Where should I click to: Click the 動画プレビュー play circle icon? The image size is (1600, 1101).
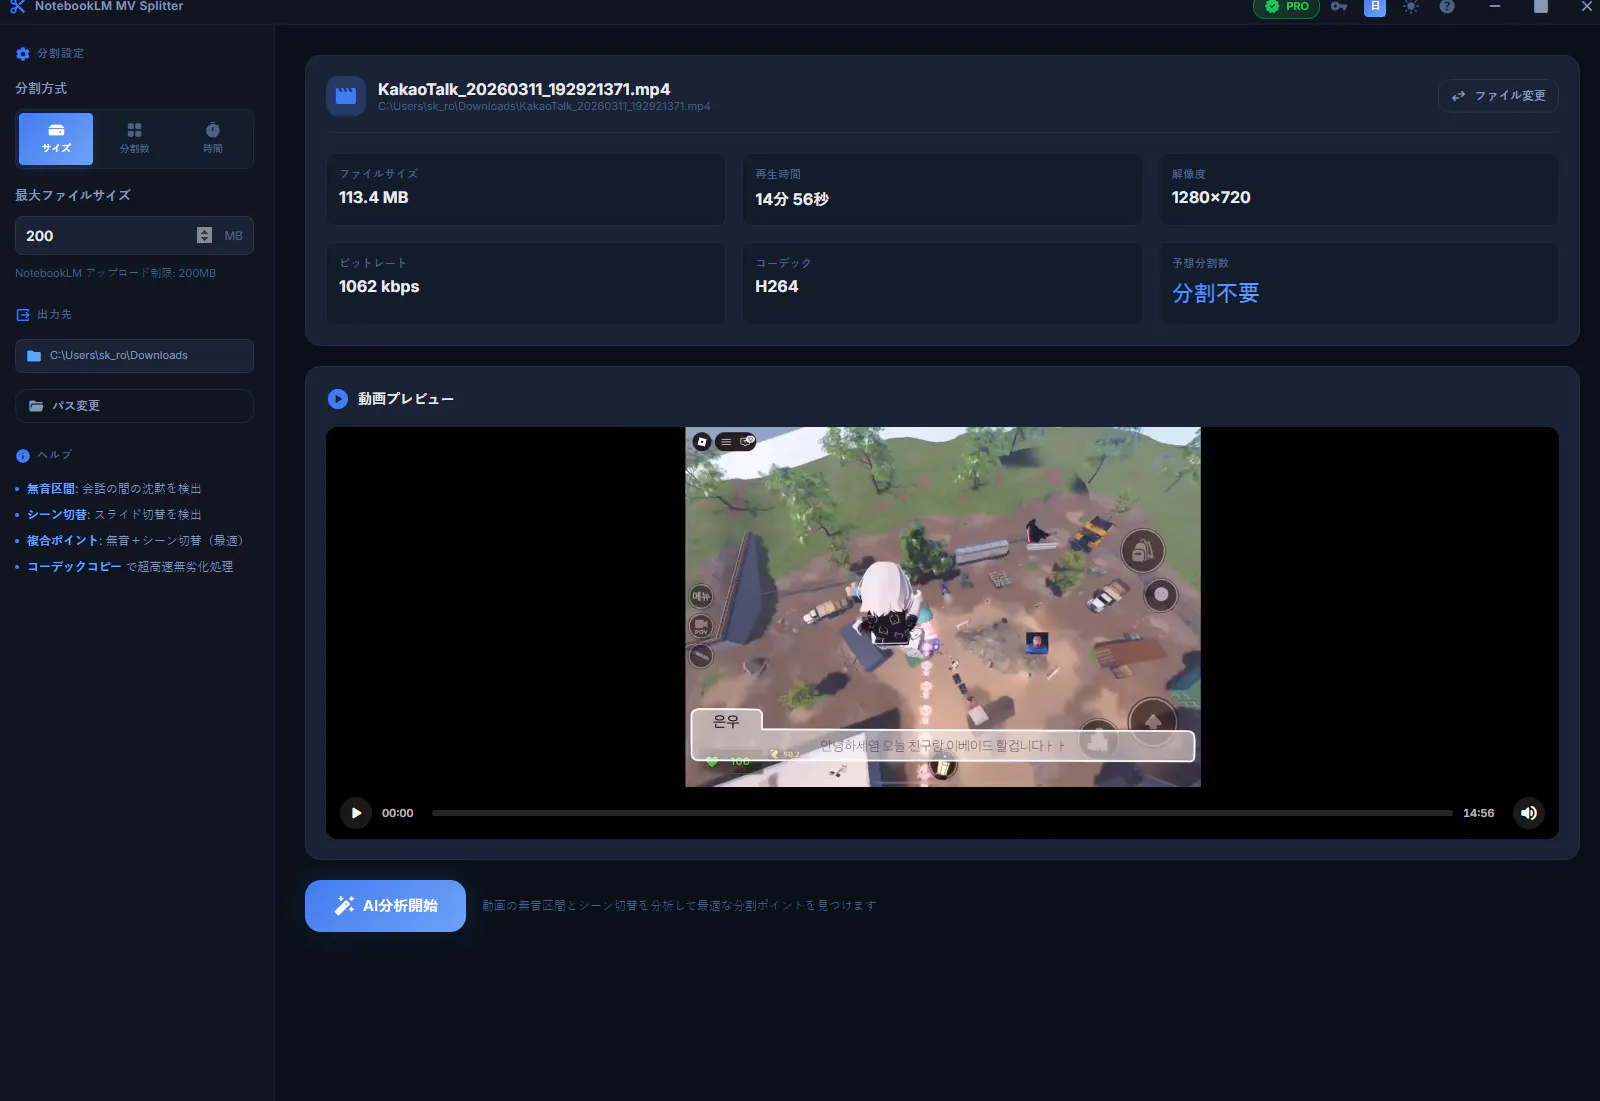tap(338, 399)
